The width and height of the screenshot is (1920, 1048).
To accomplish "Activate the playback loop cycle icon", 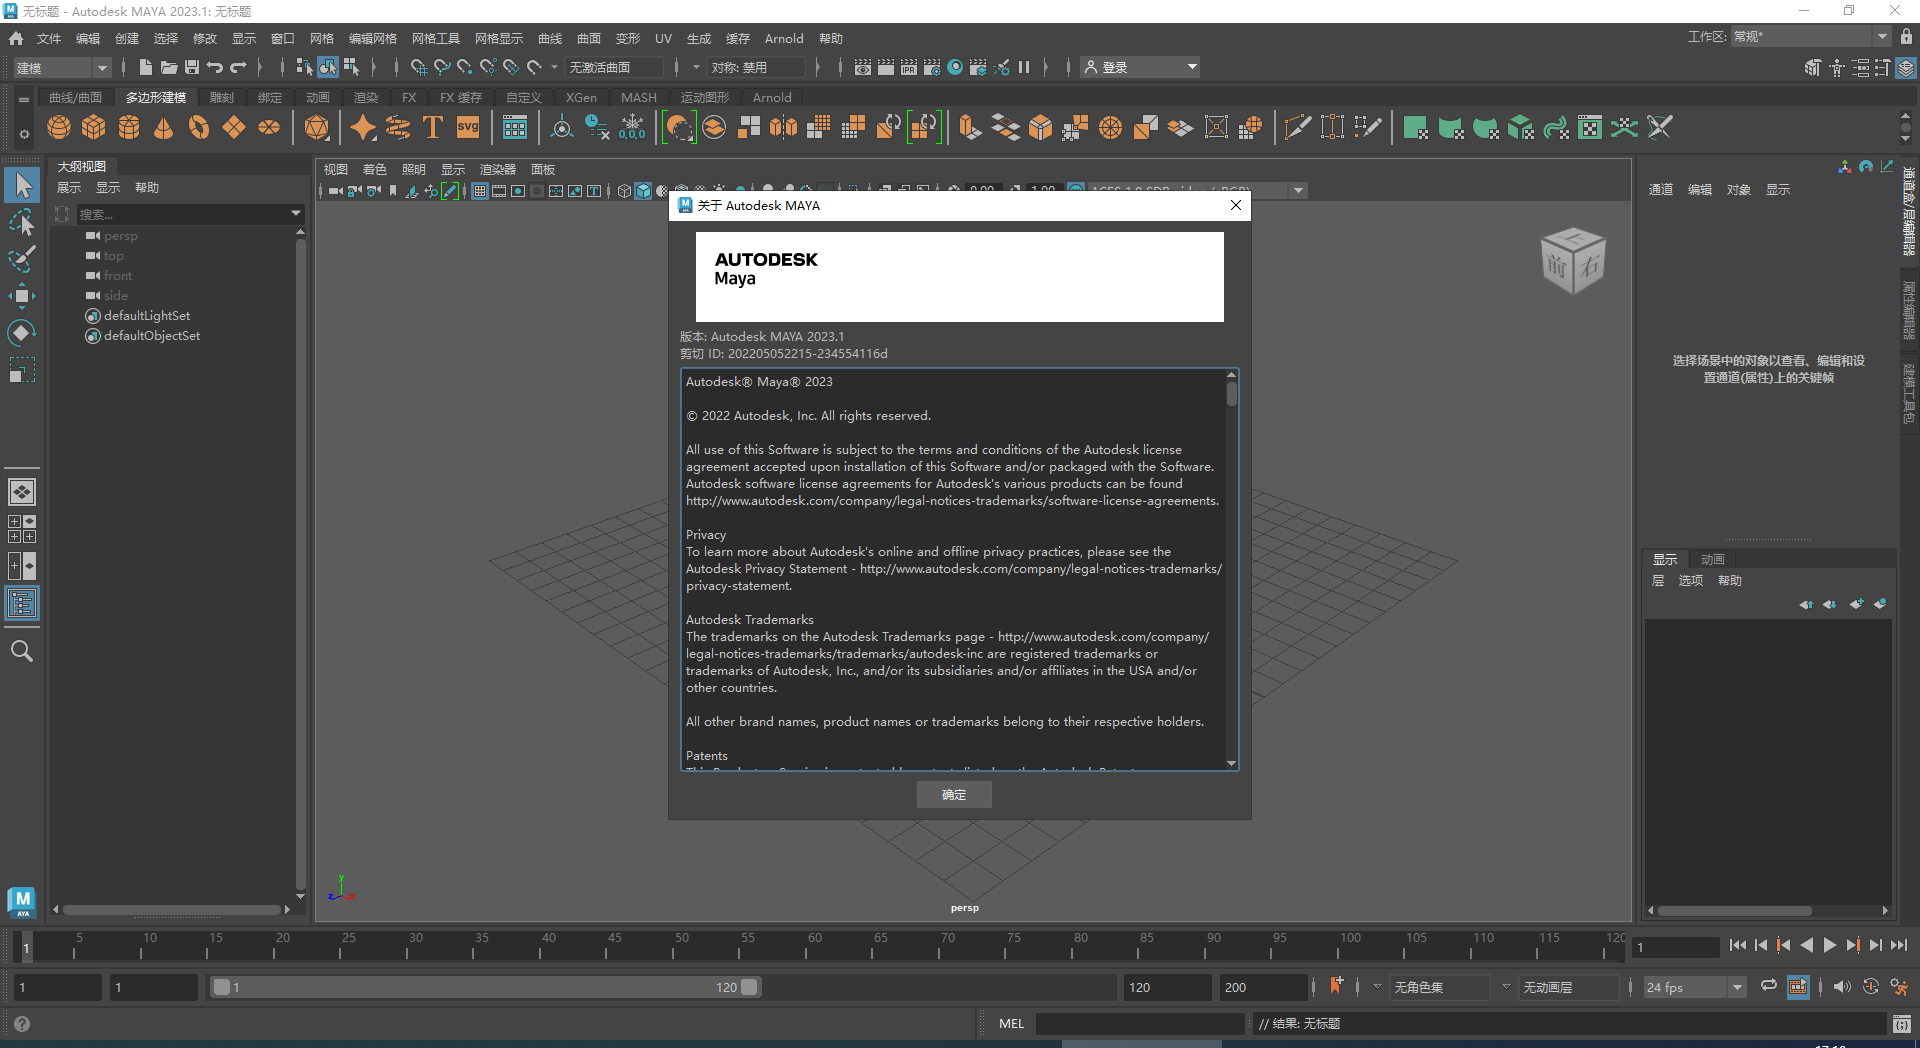I will coord(1768,987).
